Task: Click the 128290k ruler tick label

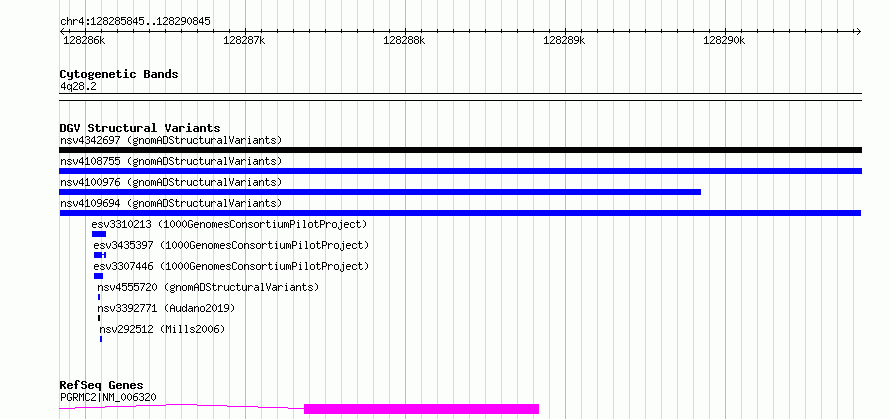Action: [x=724, y=40]
